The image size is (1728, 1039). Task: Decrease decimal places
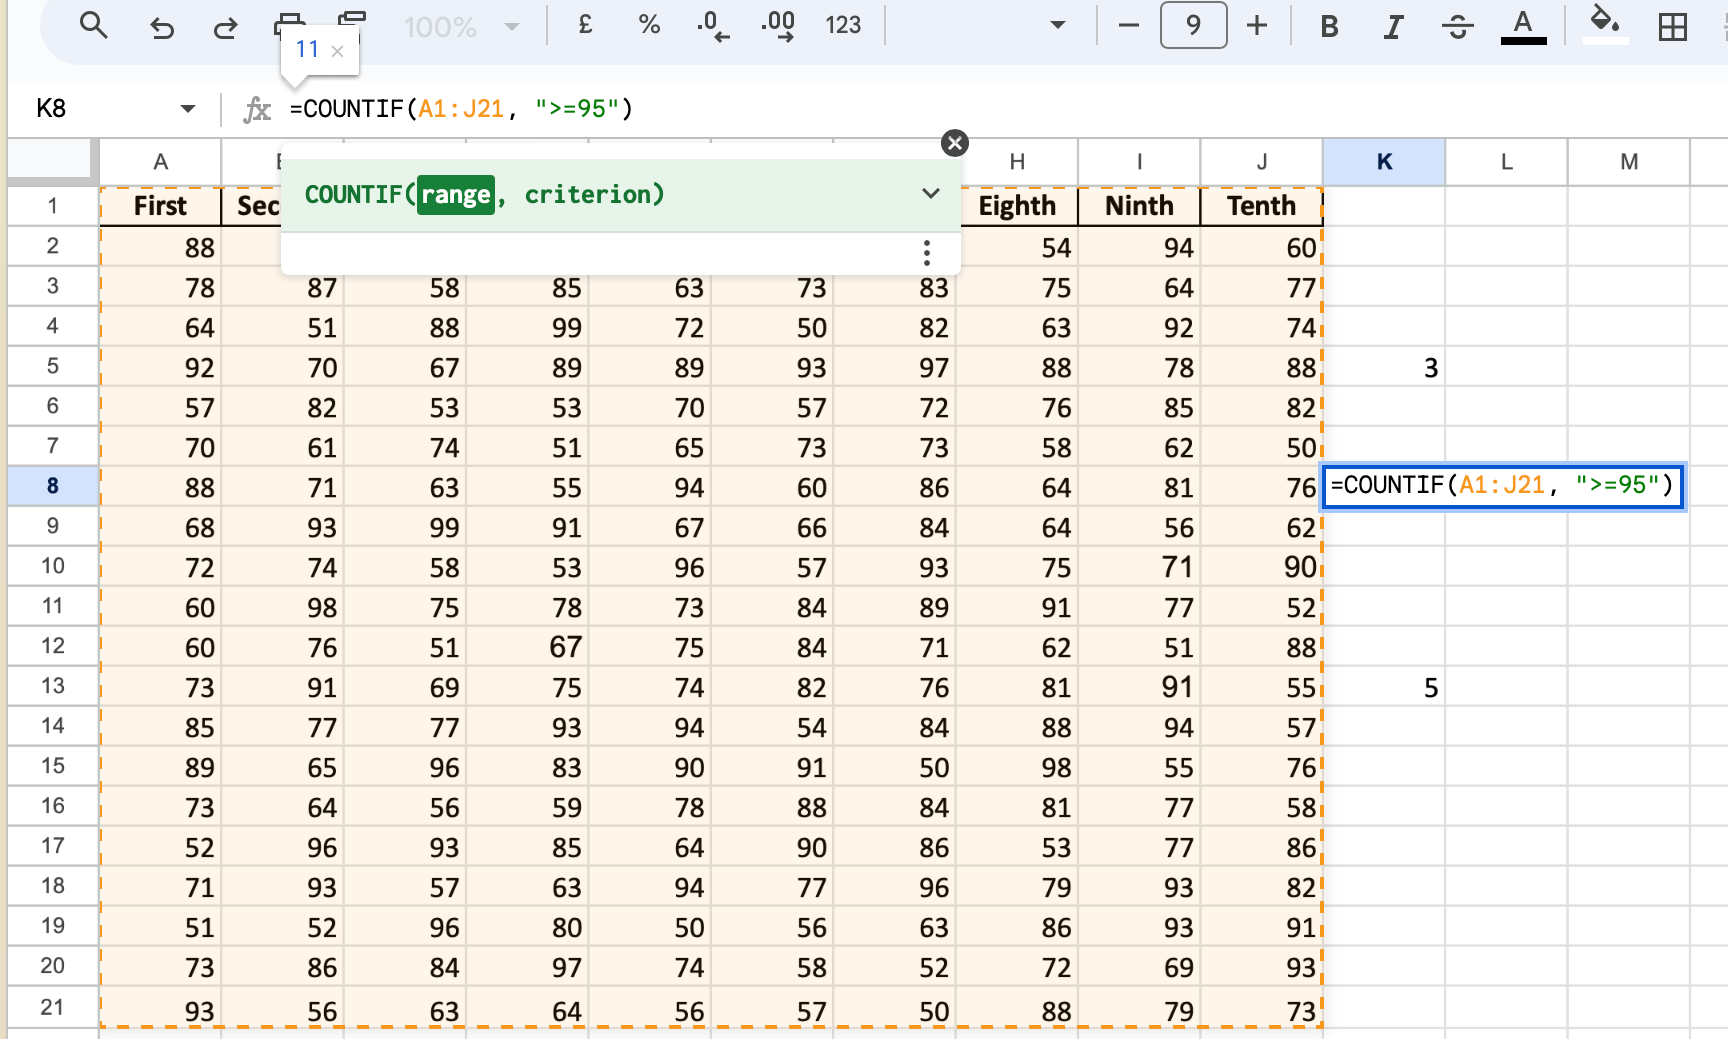point(713,26)
